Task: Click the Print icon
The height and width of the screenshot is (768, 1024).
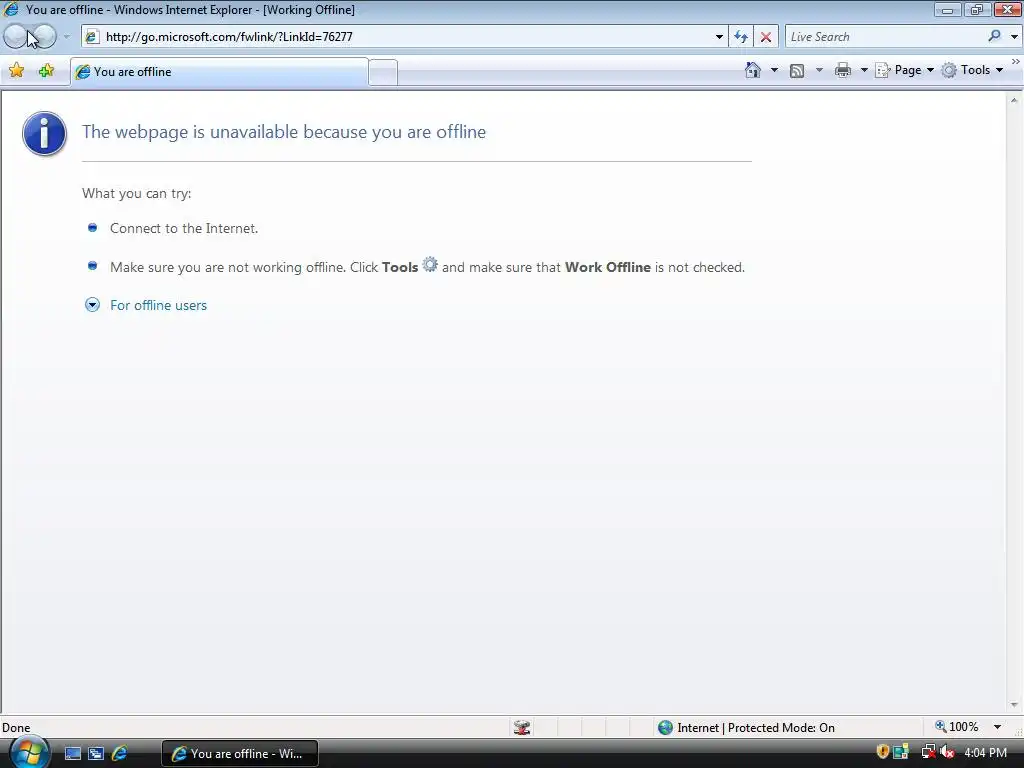Action: (843, 70)
